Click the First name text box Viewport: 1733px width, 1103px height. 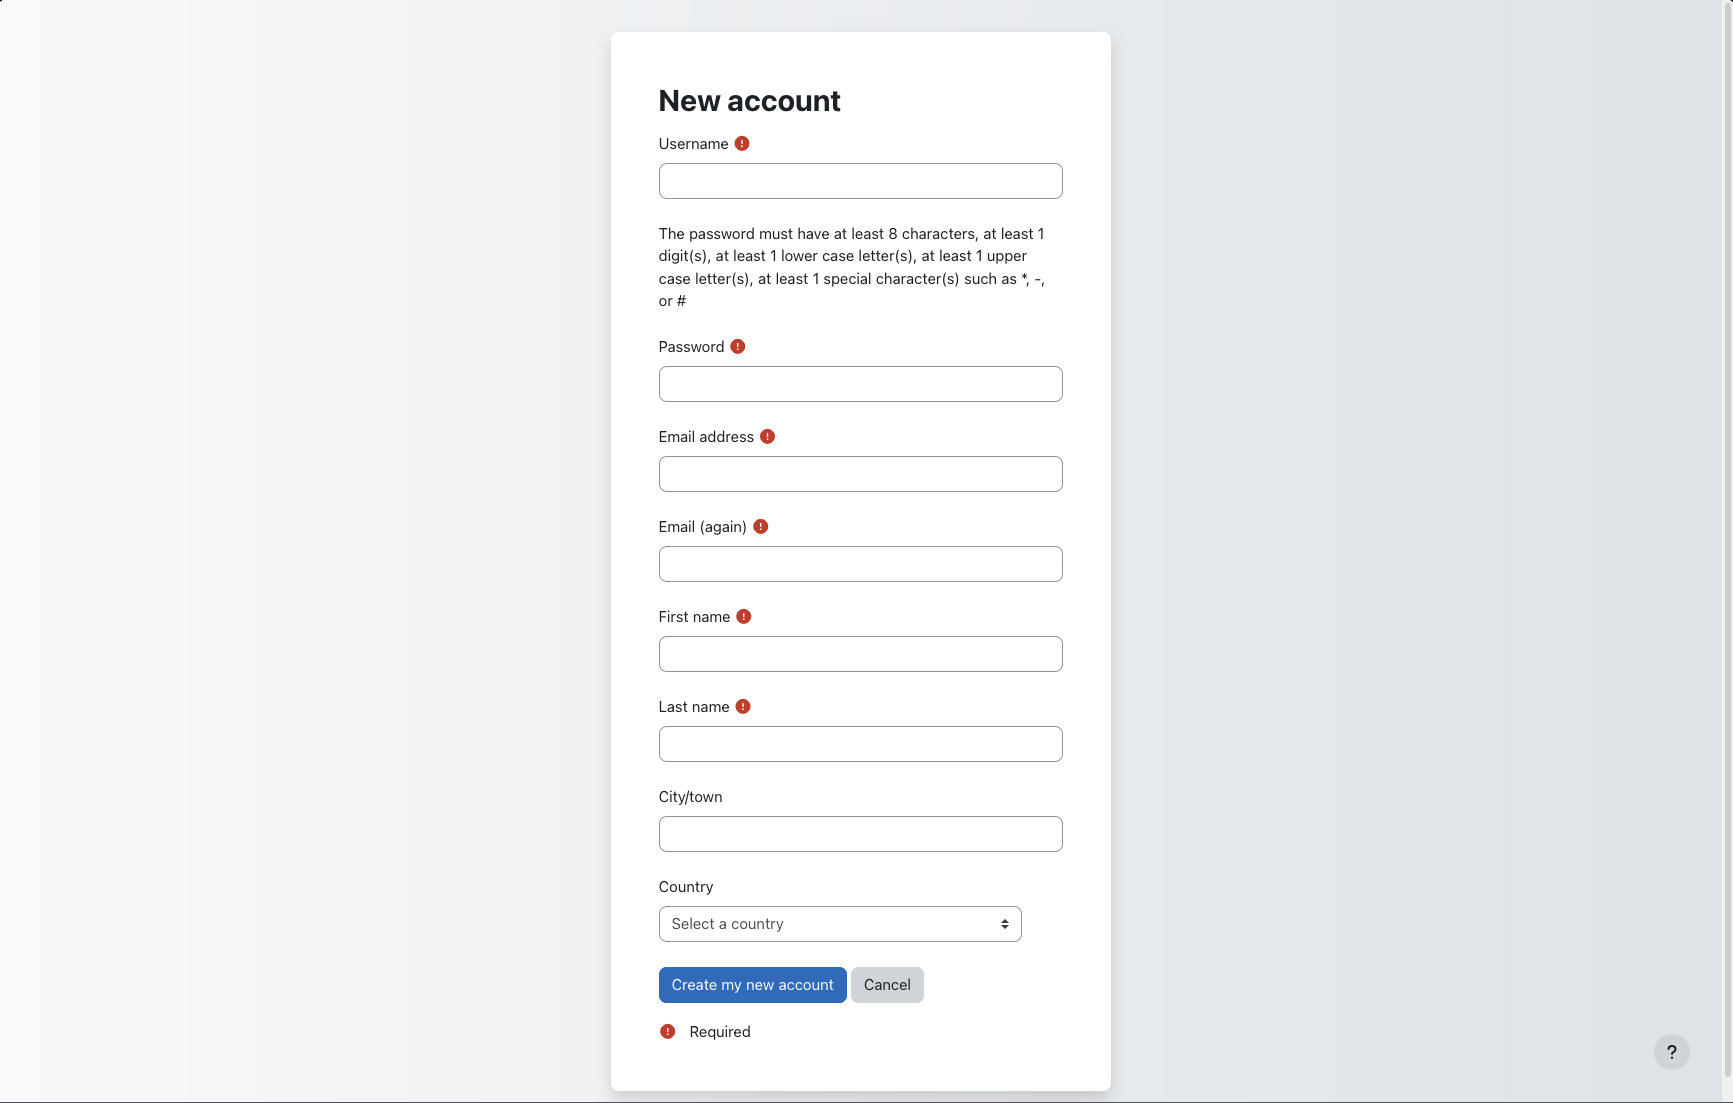coord(860,654)
